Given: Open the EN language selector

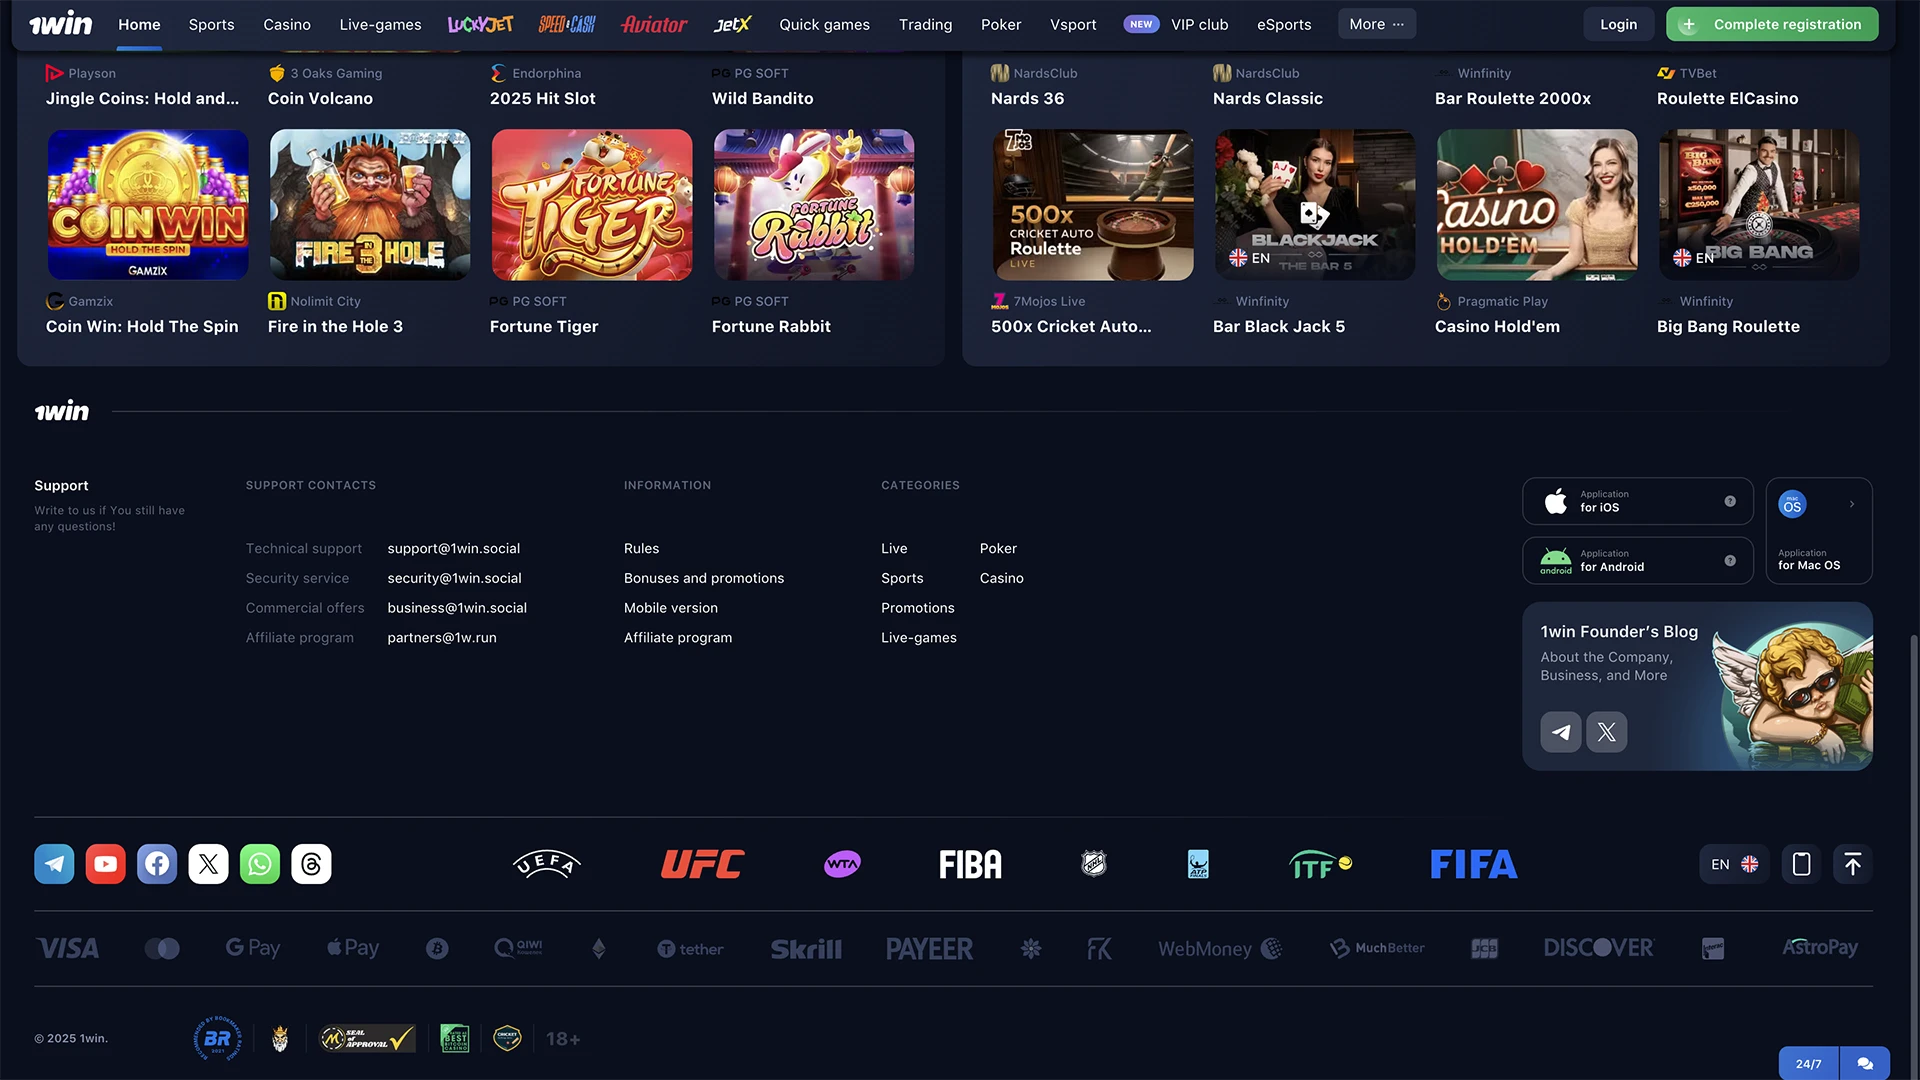Looking at the screenshot, I should point(1735,864).
